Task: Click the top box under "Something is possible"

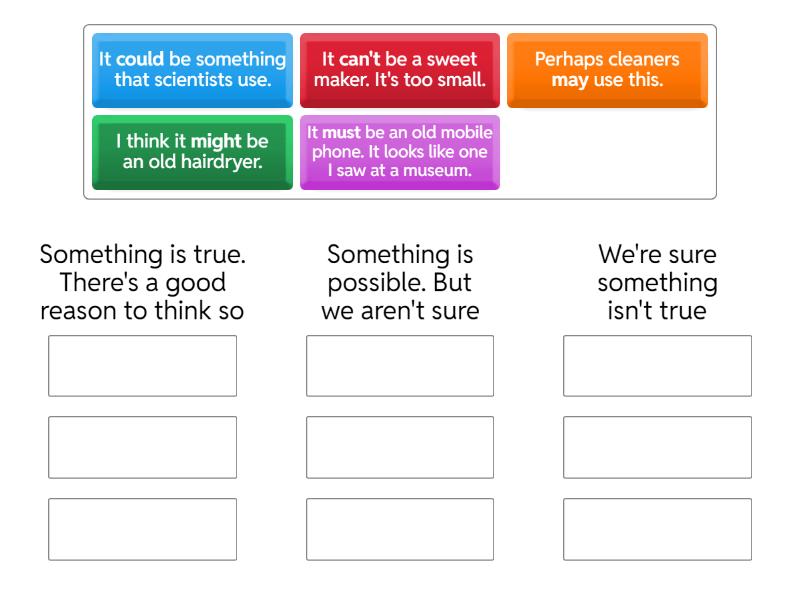Action: [400, 366]
